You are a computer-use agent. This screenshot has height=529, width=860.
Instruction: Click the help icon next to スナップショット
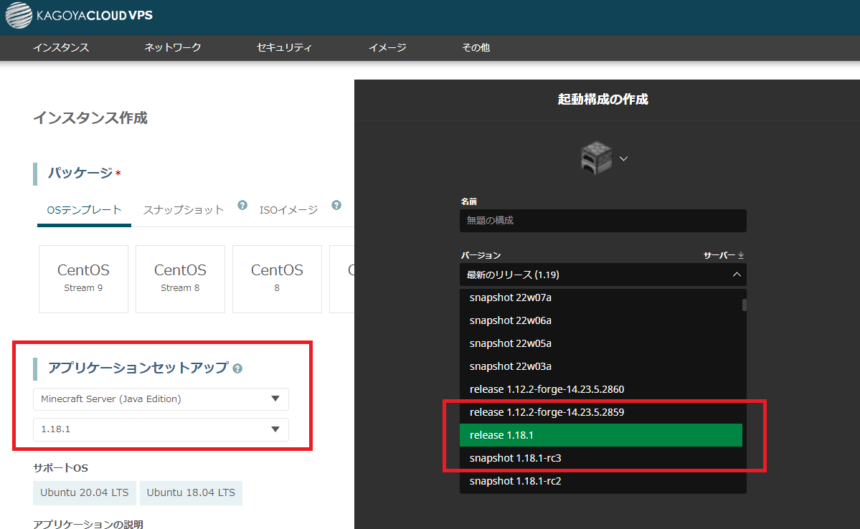click(242, 206)
